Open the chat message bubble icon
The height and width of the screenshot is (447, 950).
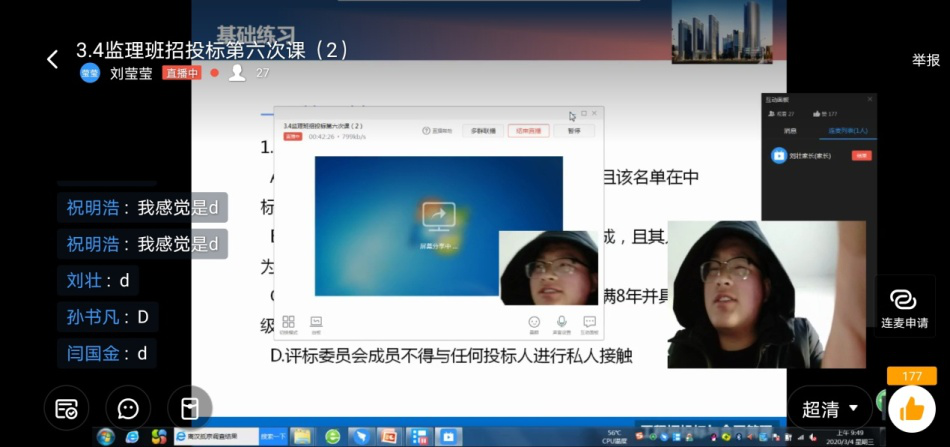[128, 408]
